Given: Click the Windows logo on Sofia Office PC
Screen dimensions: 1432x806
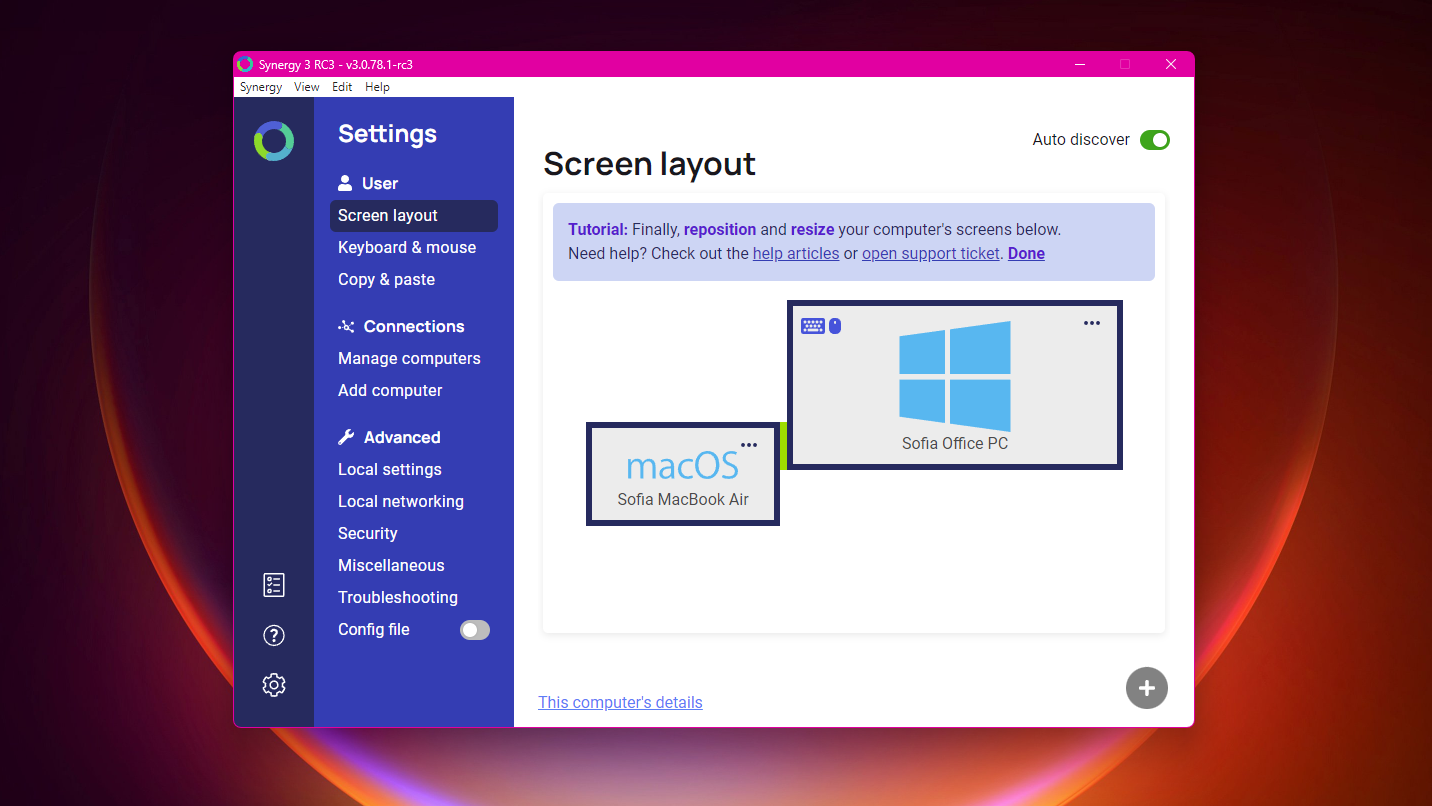Looking at the screenshot, I should (x=955, y=376).
